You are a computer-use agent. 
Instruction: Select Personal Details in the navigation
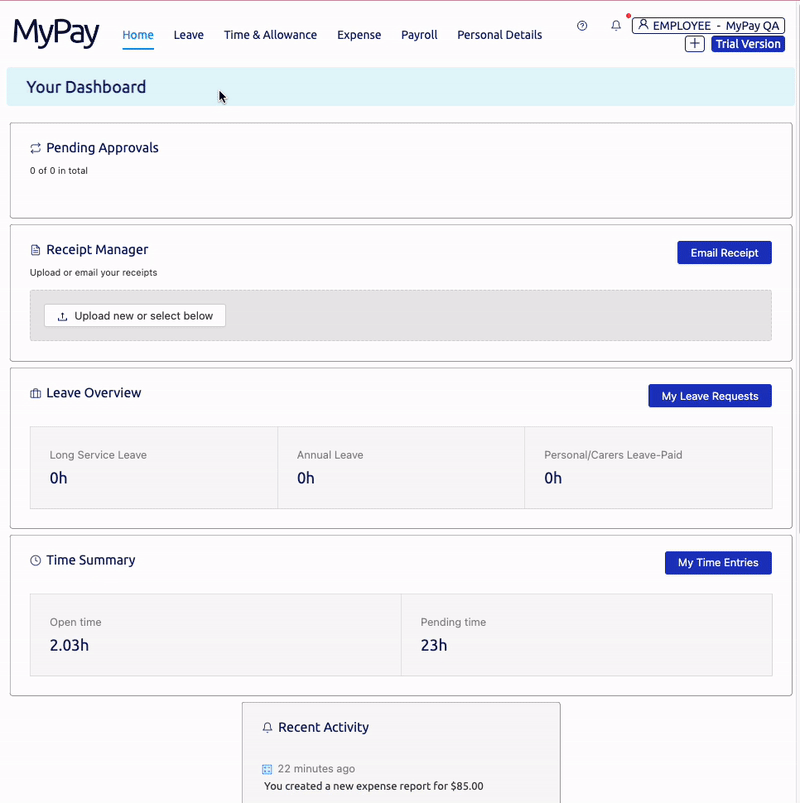tap(499, 35)
